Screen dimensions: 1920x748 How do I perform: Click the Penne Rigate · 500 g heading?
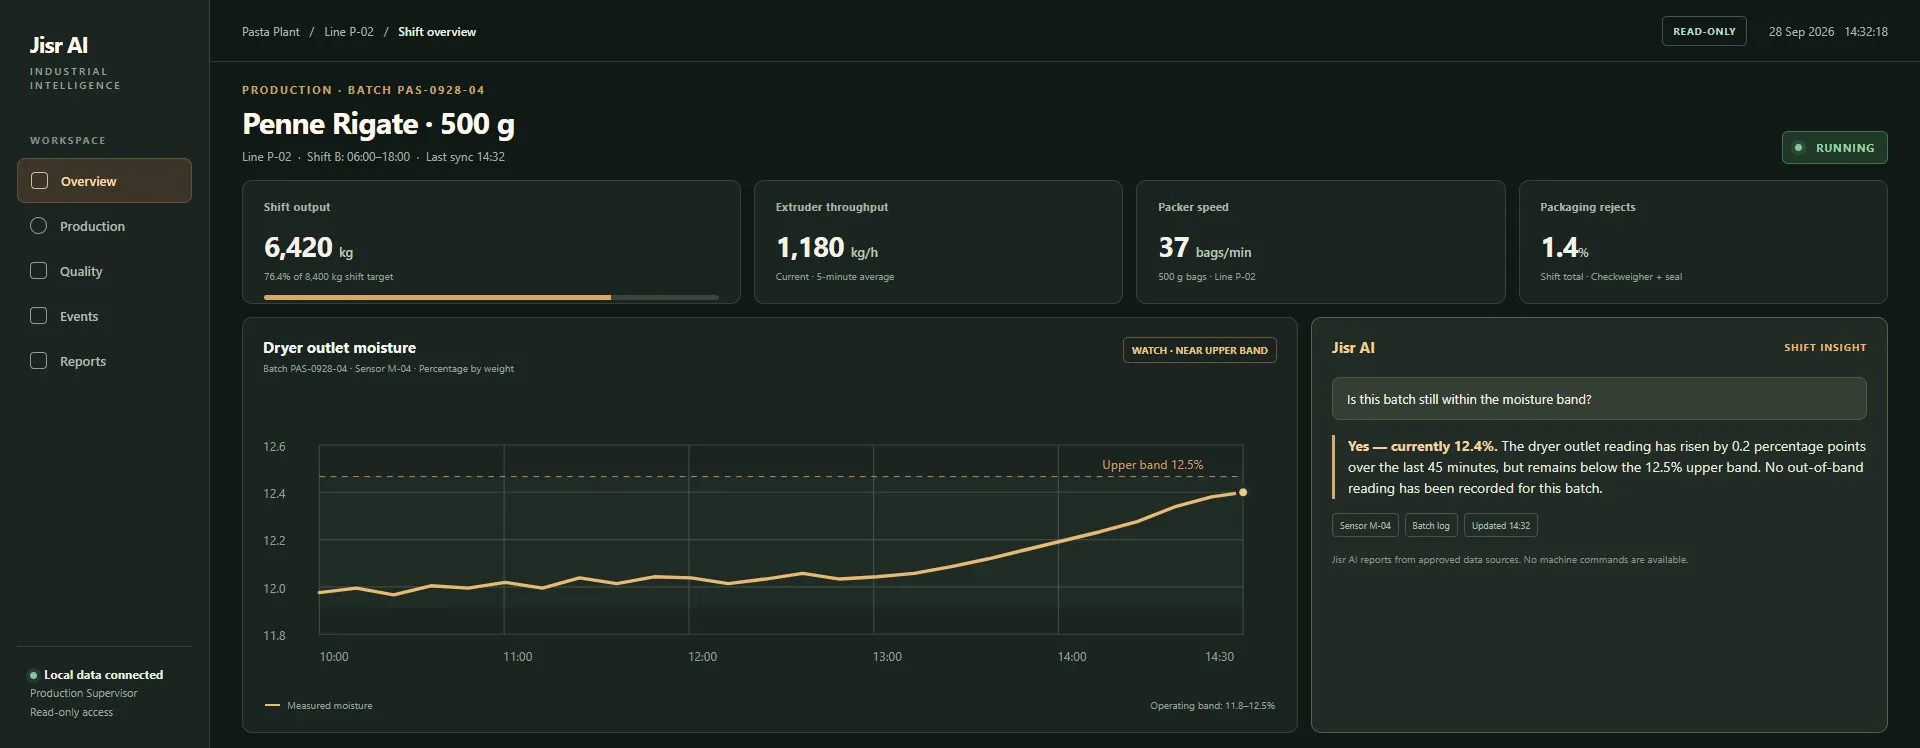378,124
